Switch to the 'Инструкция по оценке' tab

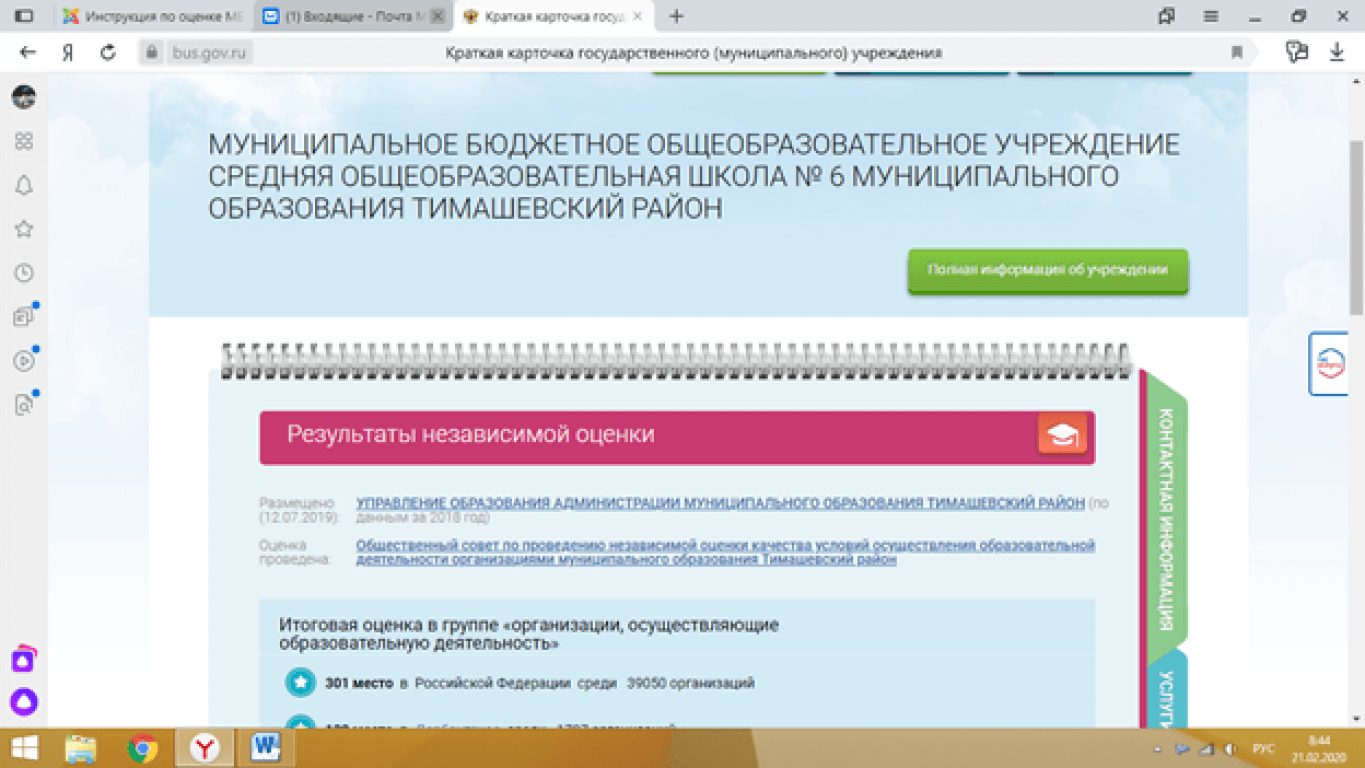[x=154, y=16]
